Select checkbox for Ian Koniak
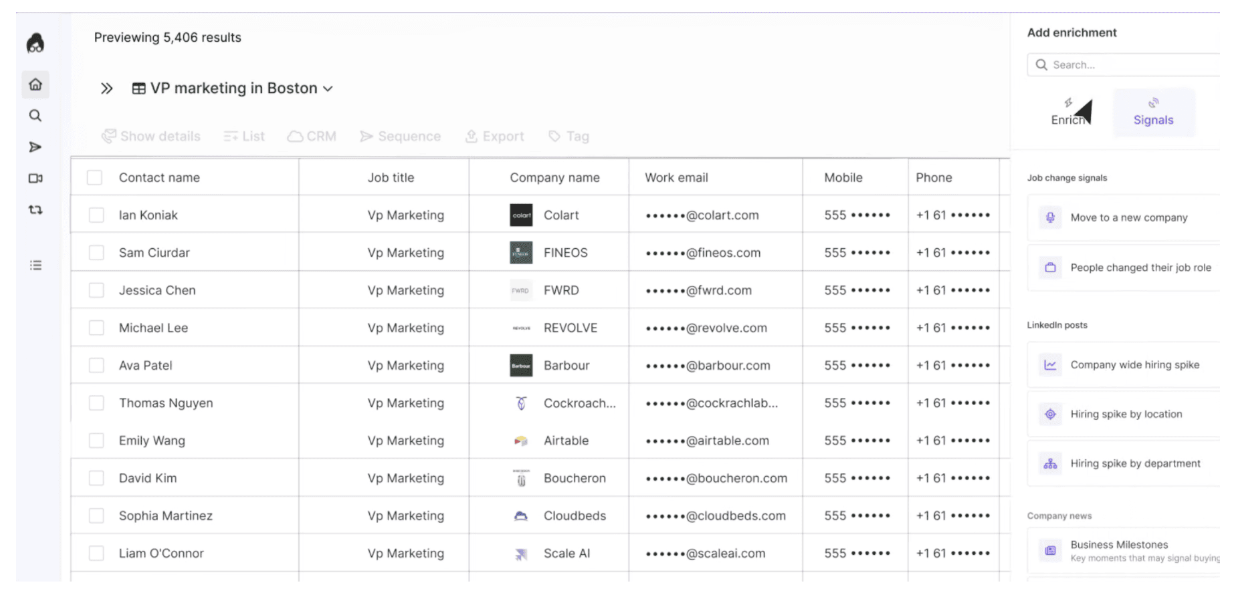 point(95,215)
